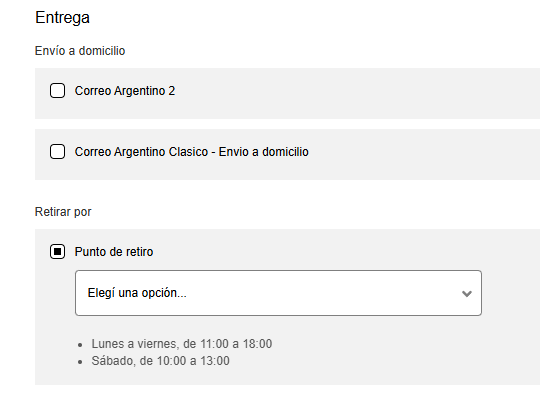Click the filled square inside Punto de retiro selector
Image resolution: width=540 pixels, height=417 pixels.
click(x=58, y=252)
